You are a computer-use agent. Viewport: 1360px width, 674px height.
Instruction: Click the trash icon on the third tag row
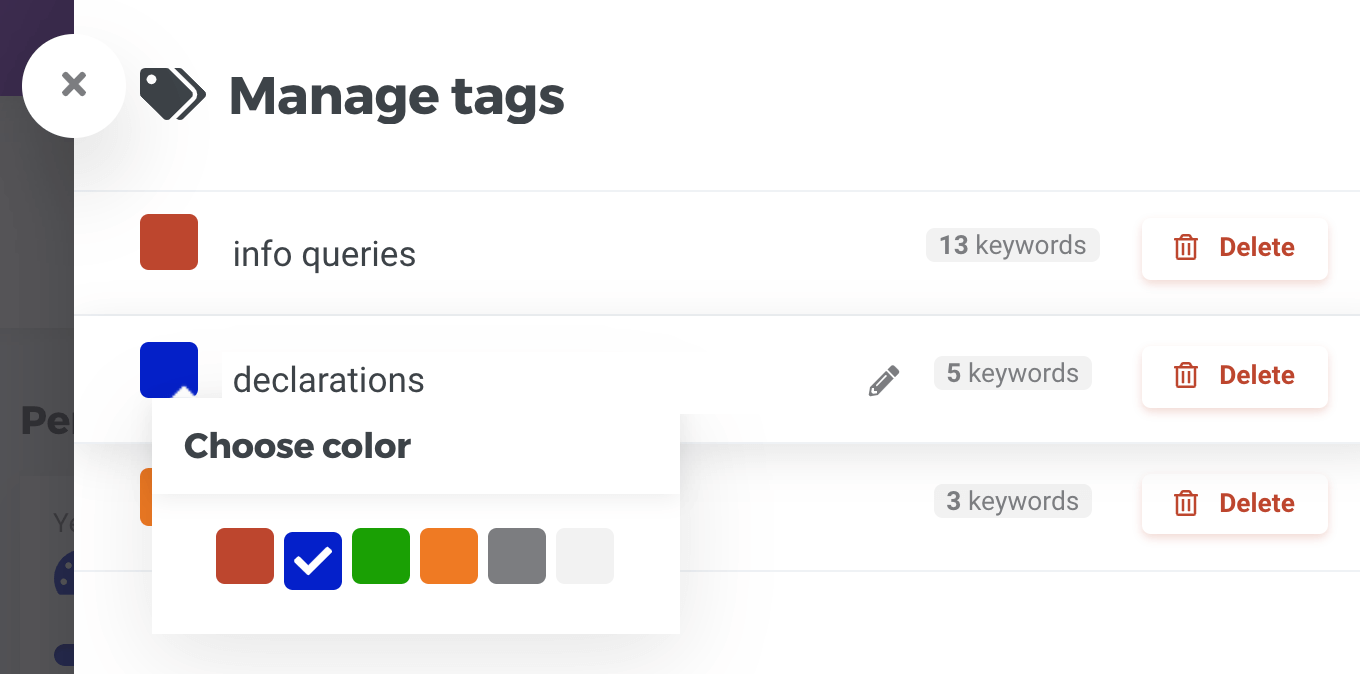point(1186,503)
